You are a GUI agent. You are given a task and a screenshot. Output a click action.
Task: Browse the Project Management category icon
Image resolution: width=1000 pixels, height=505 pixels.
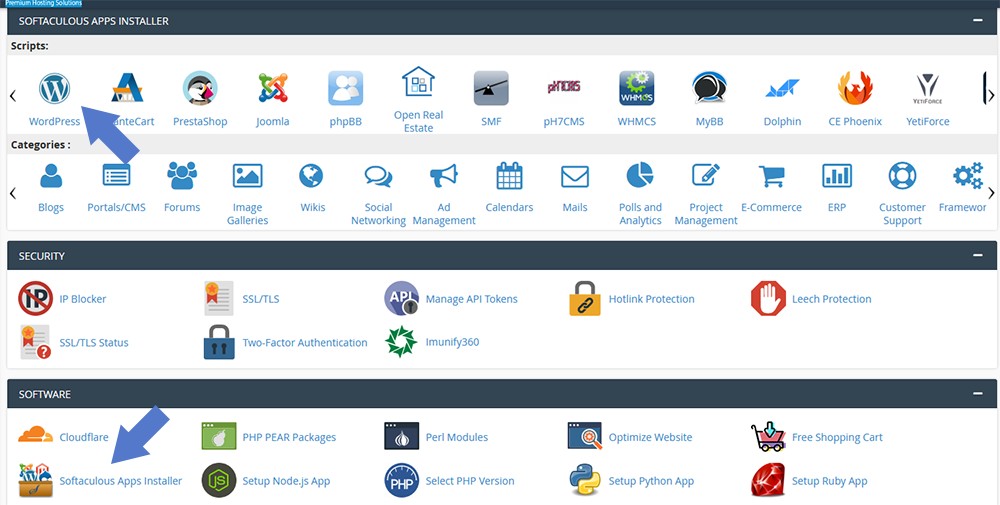(706, 175)
